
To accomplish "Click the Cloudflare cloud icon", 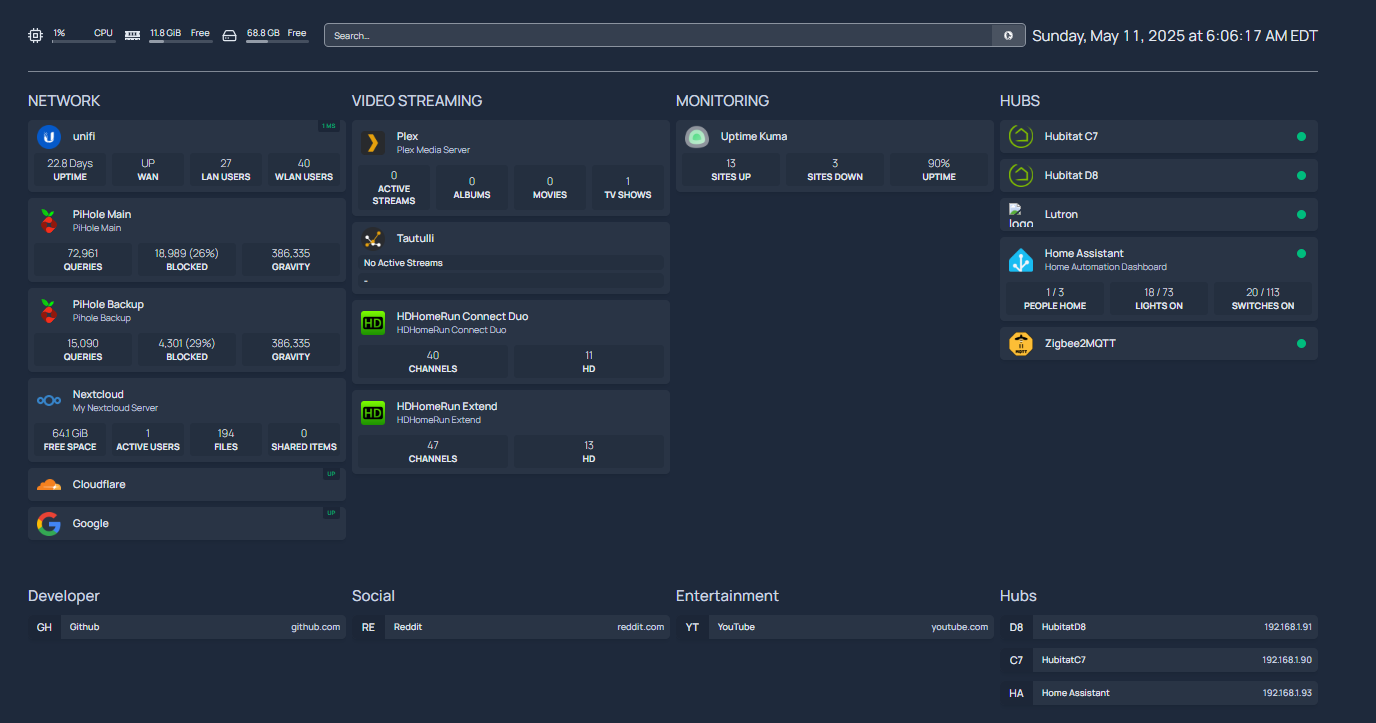I will coord(49,485).
